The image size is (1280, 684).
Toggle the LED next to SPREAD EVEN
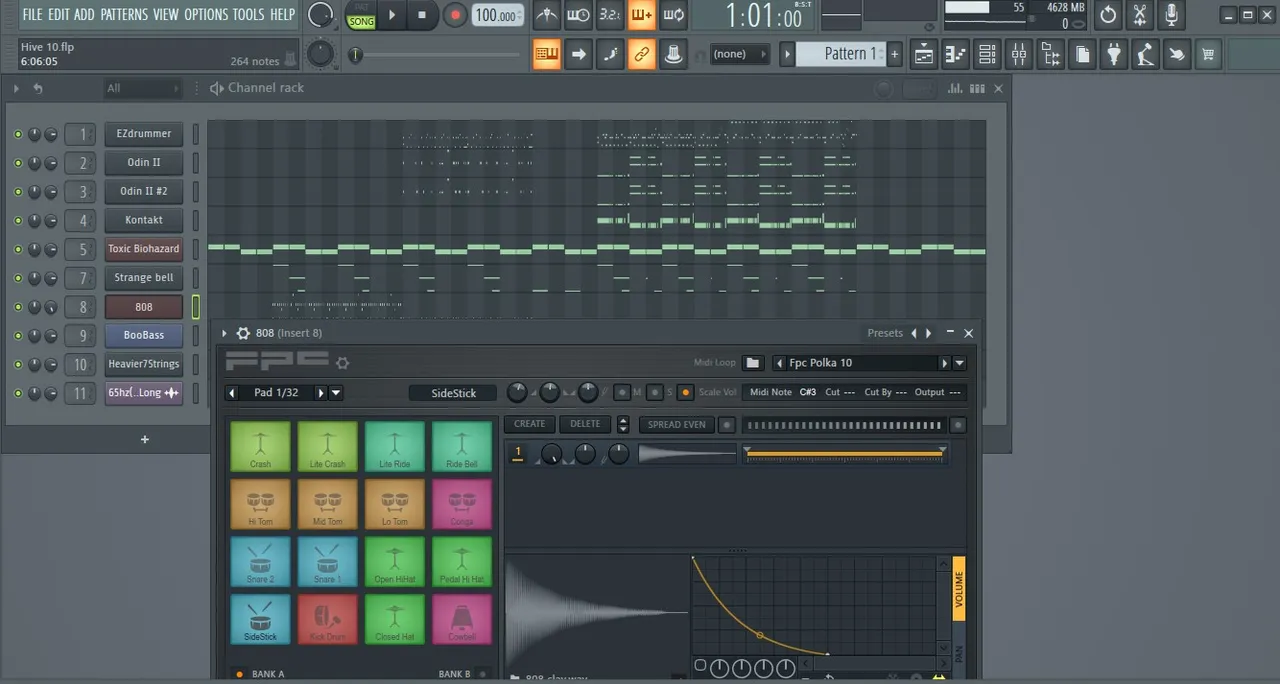pyautogui.click(x=727, y=425)
